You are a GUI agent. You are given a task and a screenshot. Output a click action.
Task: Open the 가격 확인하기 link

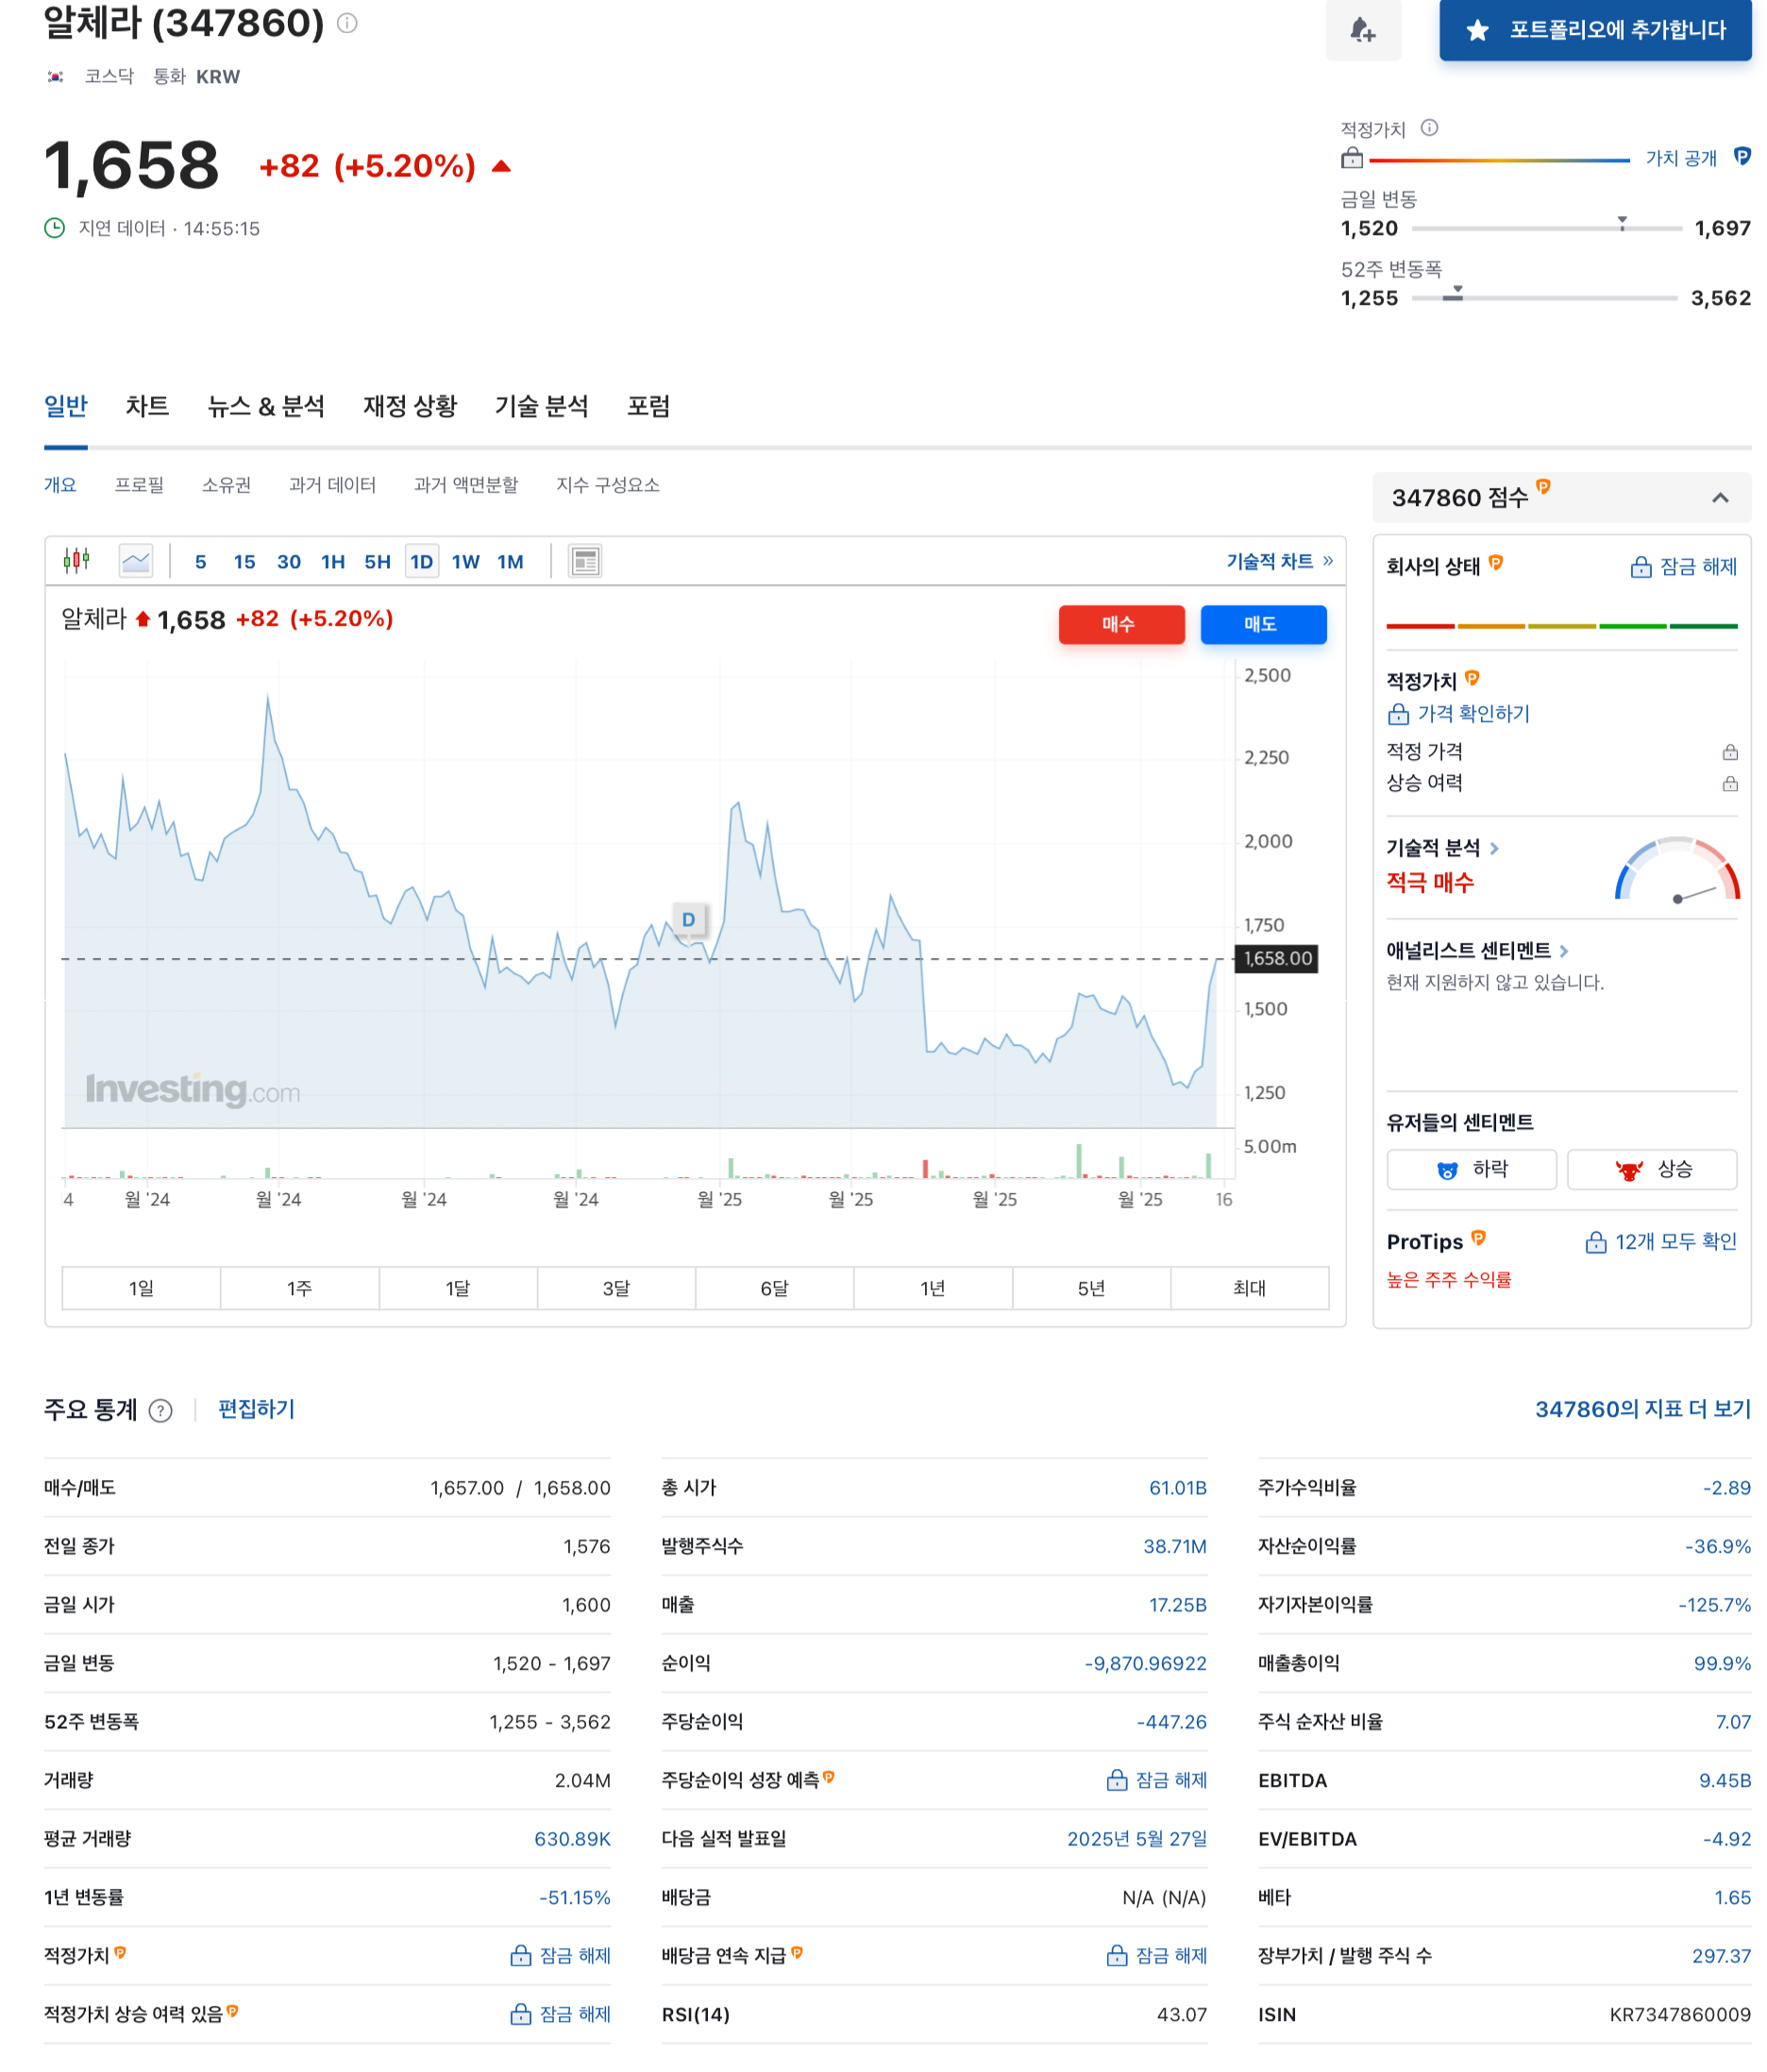(x=1459, y=713)
